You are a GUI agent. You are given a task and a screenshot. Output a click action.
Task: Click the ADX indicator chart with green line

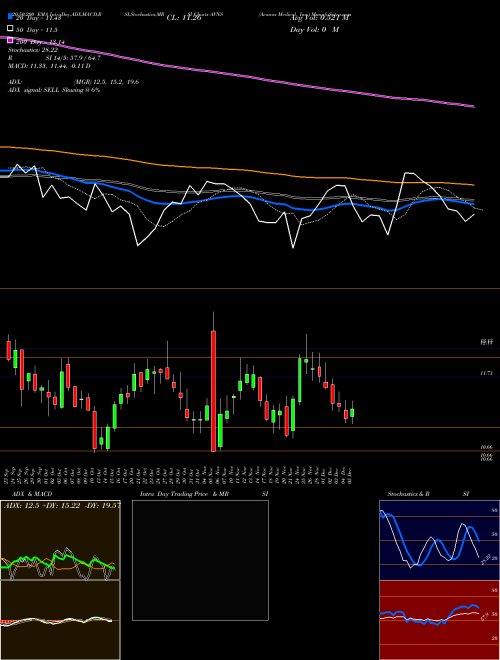pyautogui.click(x=60, y=540)
